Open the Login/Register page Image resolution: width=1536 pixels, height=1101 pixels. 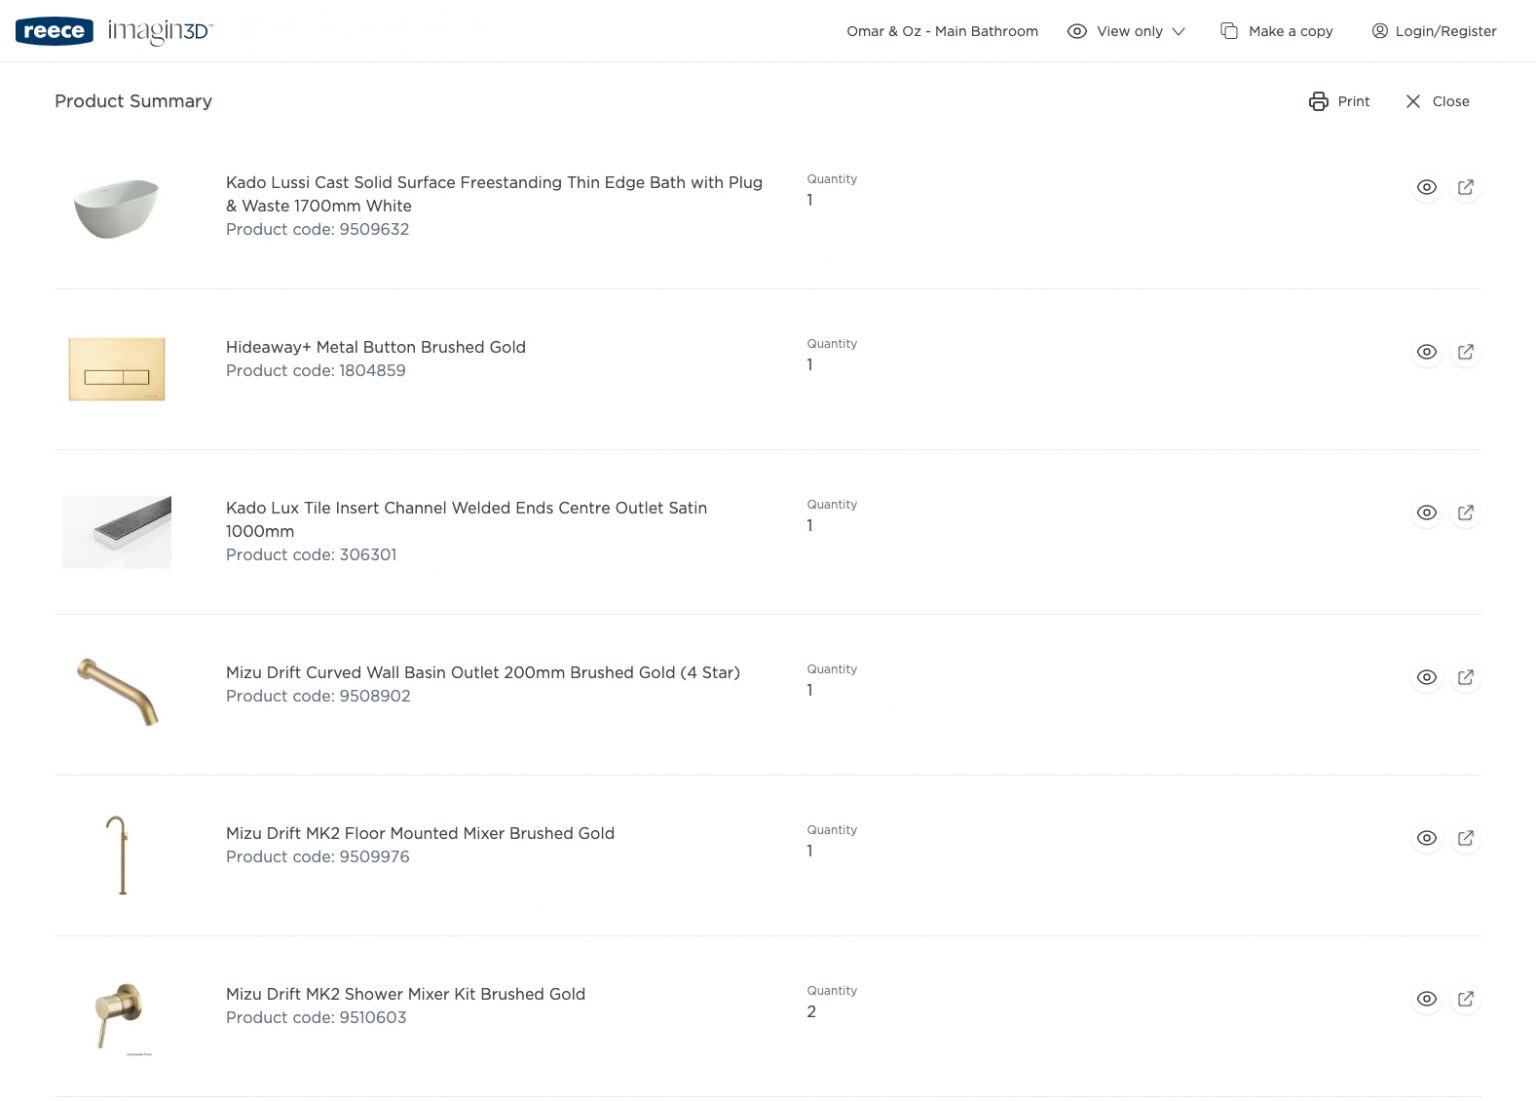click(1433, 31)
